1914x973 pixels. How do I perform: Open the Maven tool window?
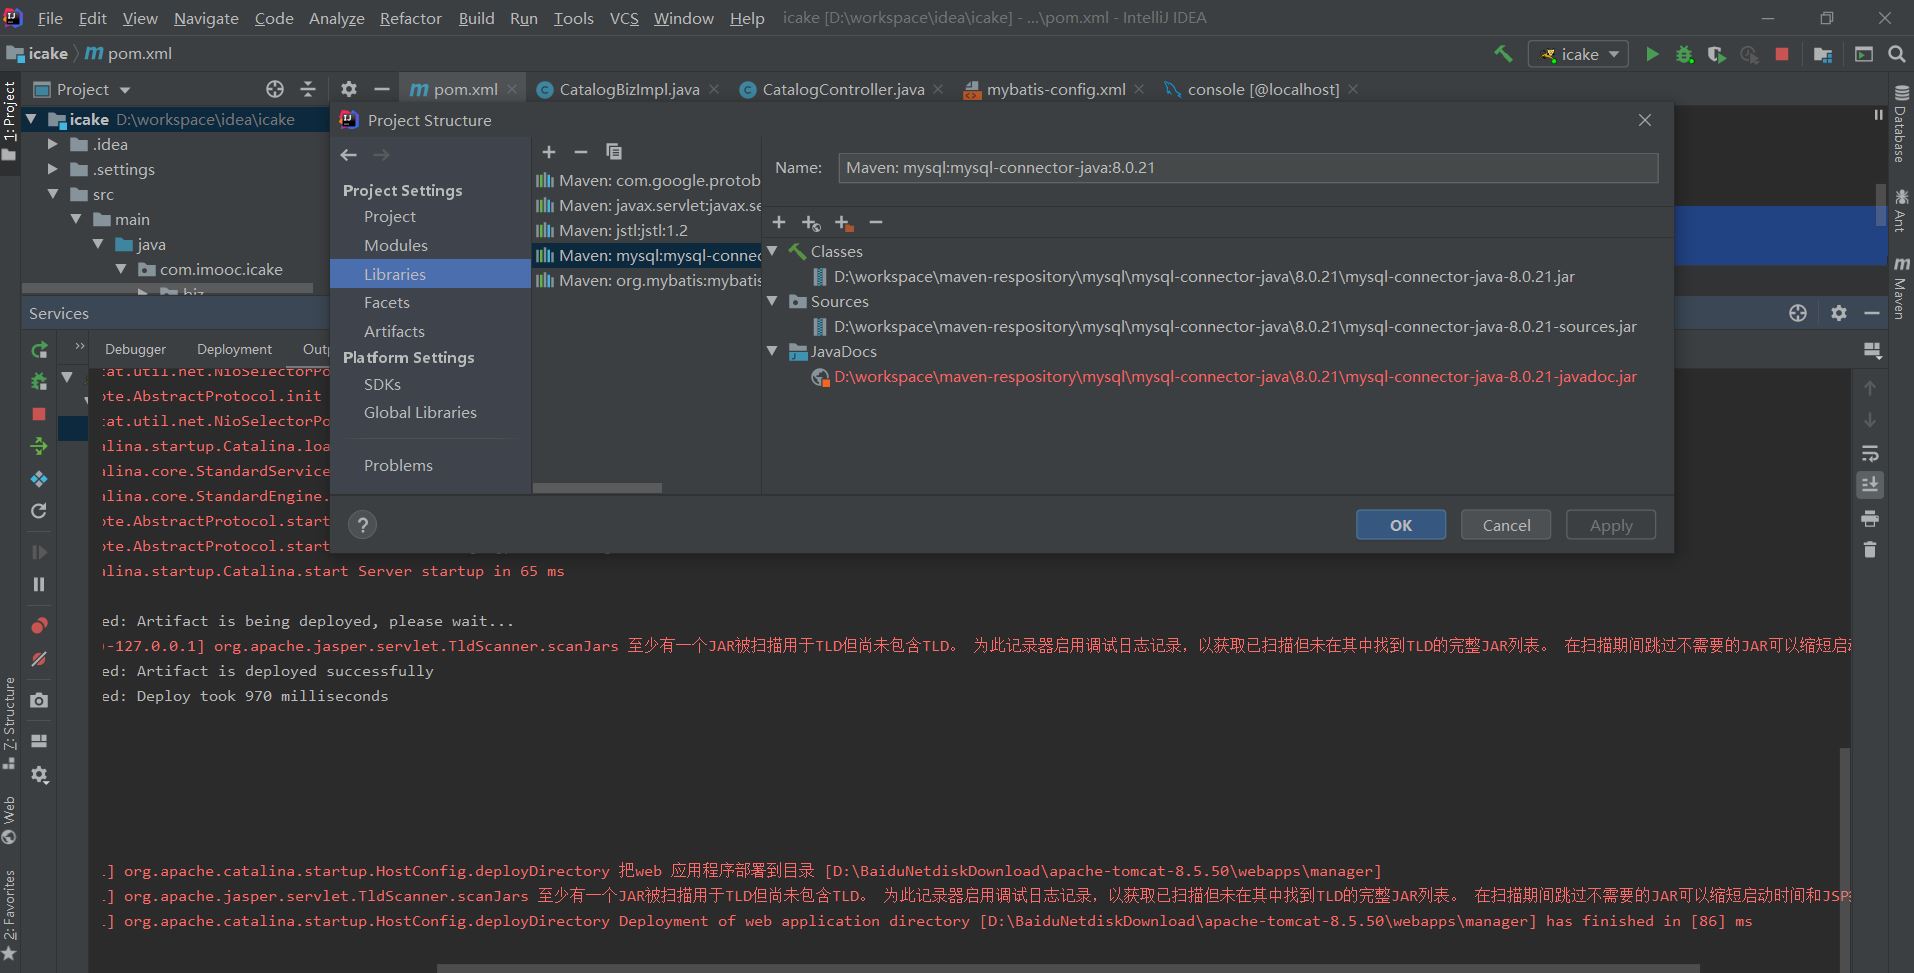click(x=1900, y=288)
